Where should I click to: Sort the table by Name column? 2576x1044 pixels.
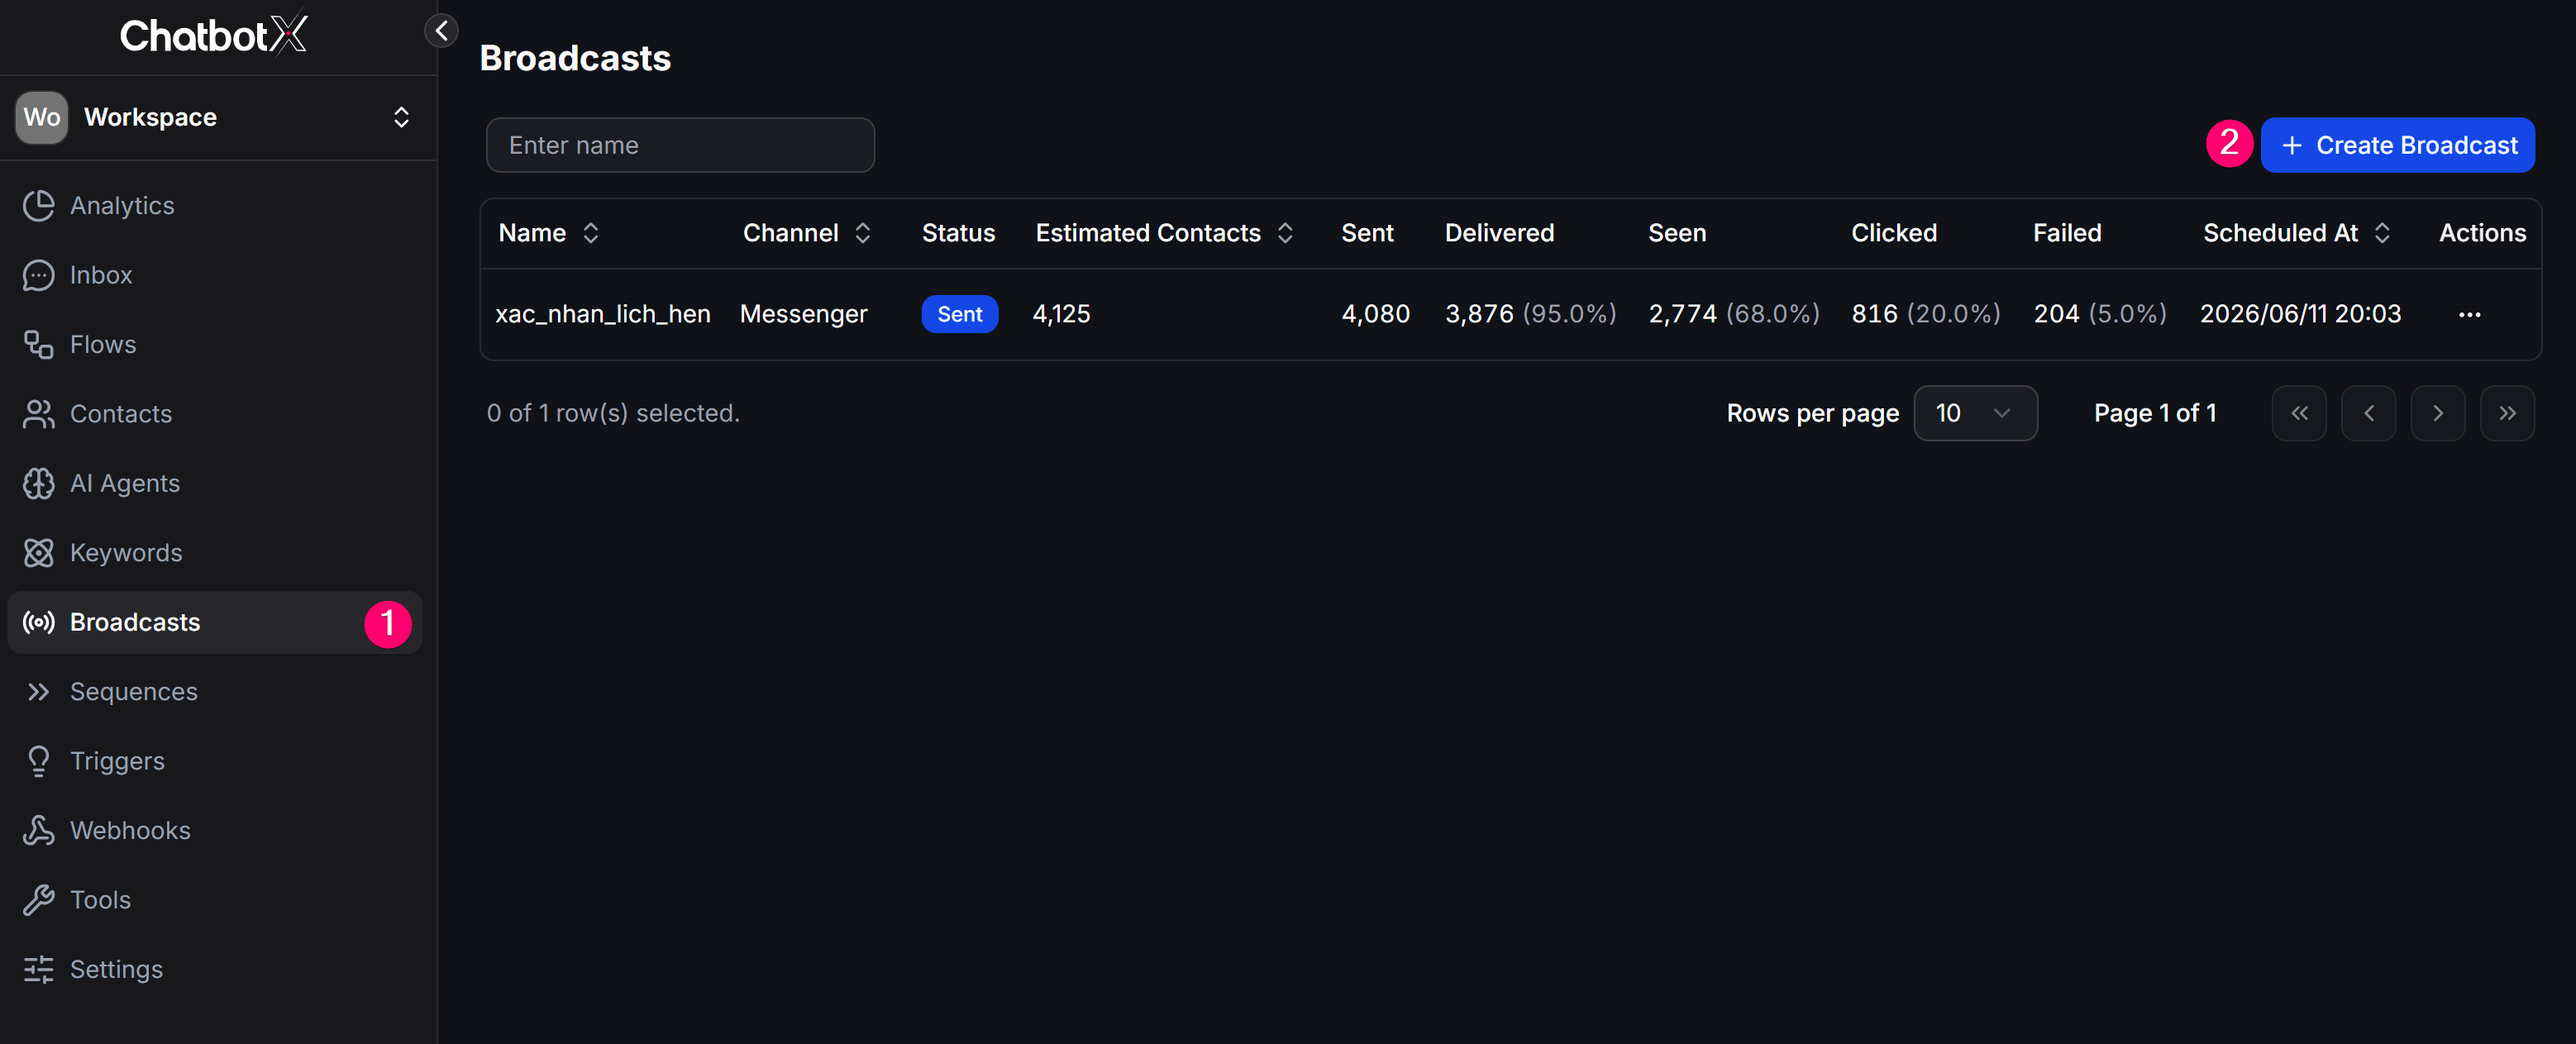tap(548, 233)
